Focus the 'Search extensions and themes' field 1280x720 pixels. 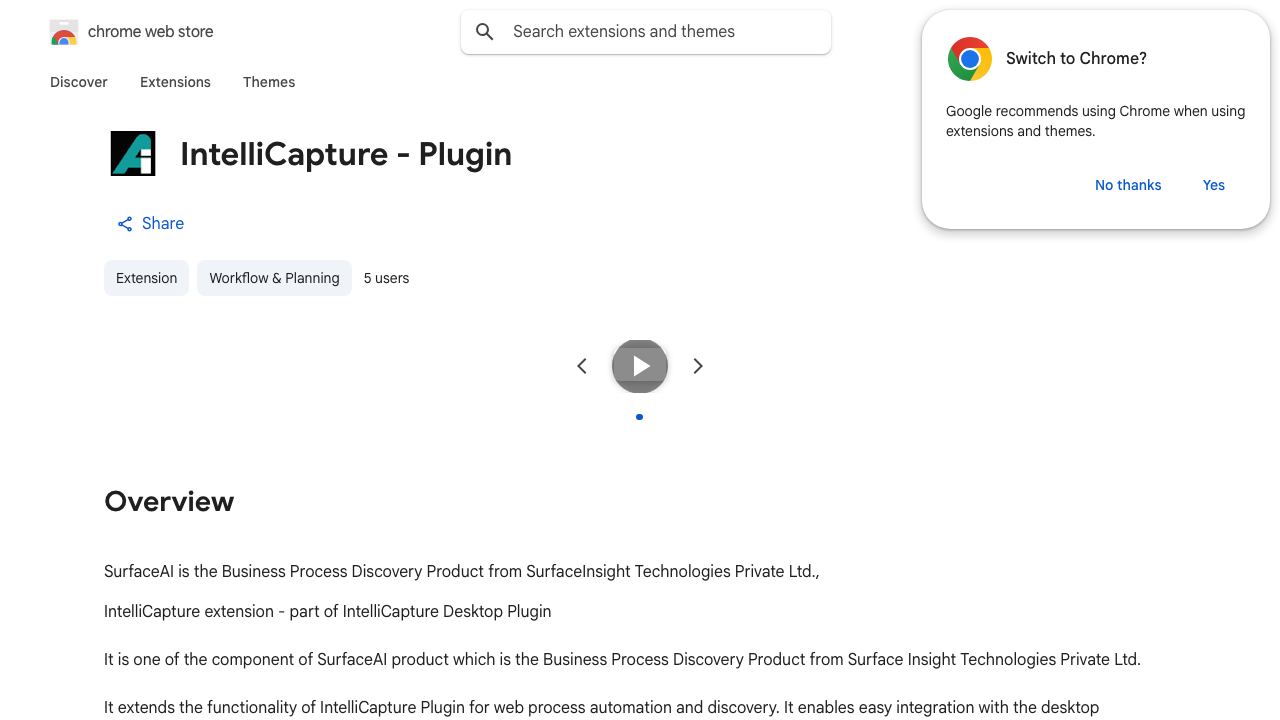(646, 32)
